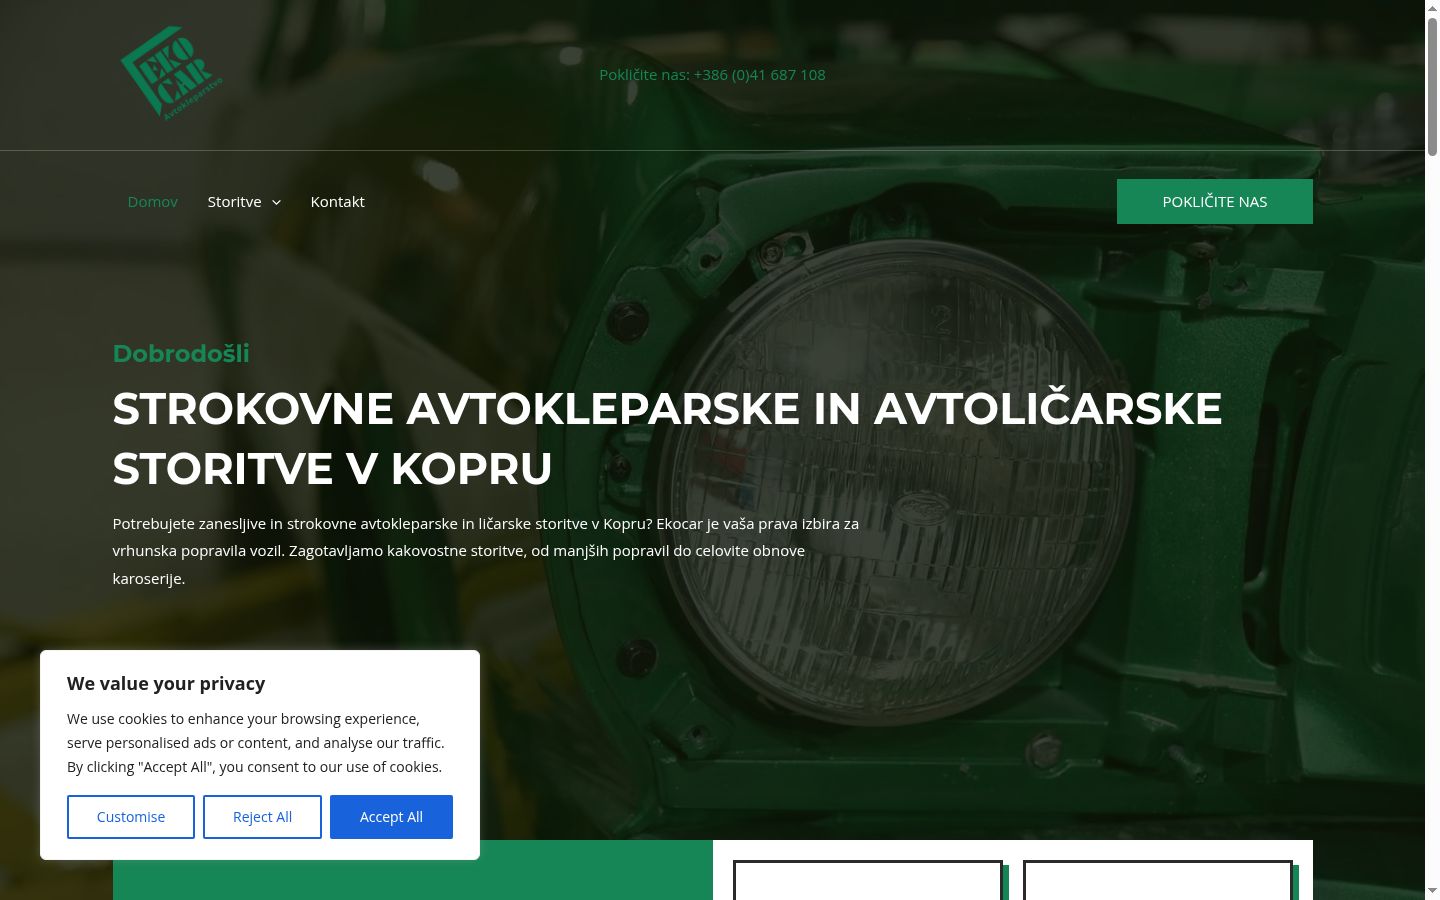Click the headline 'STROKOVNE AVTOKLEPARSKE IN AVTOLIČARSKE'

[x=667, y=408]
